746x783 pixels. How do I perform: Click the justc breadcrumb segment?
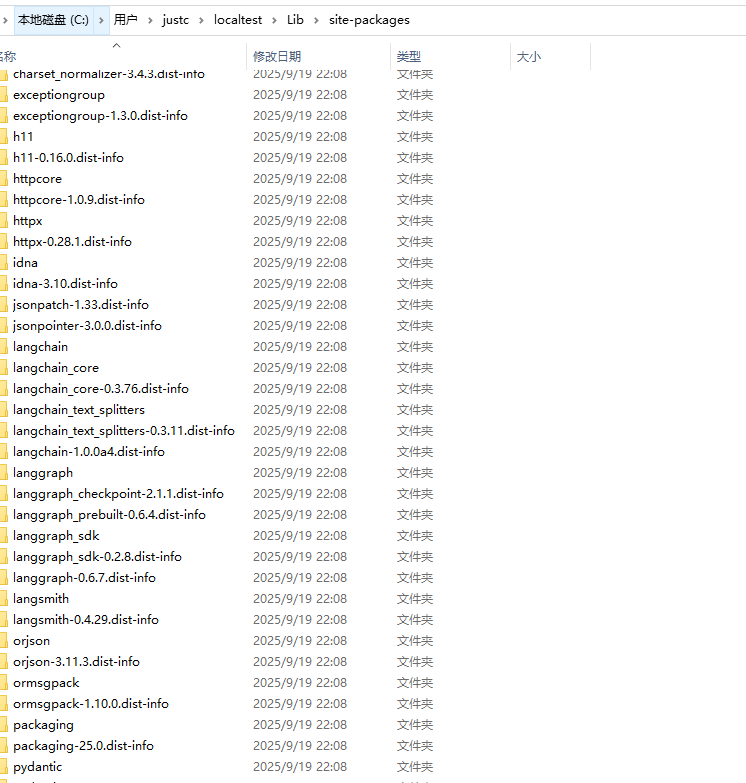pyautogui.click(x=176, y=20)
